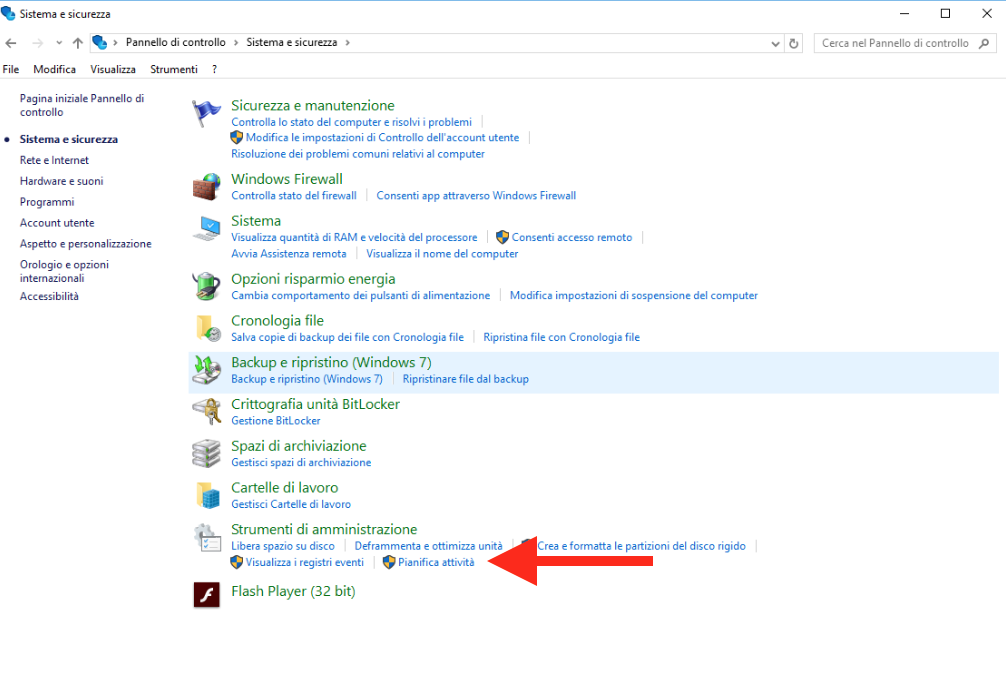Image resolution: width=1006 pixels, height=683 pixels.
Task: Go to Pagina iniziale Pannello di controllo
Action: (82, 105)
